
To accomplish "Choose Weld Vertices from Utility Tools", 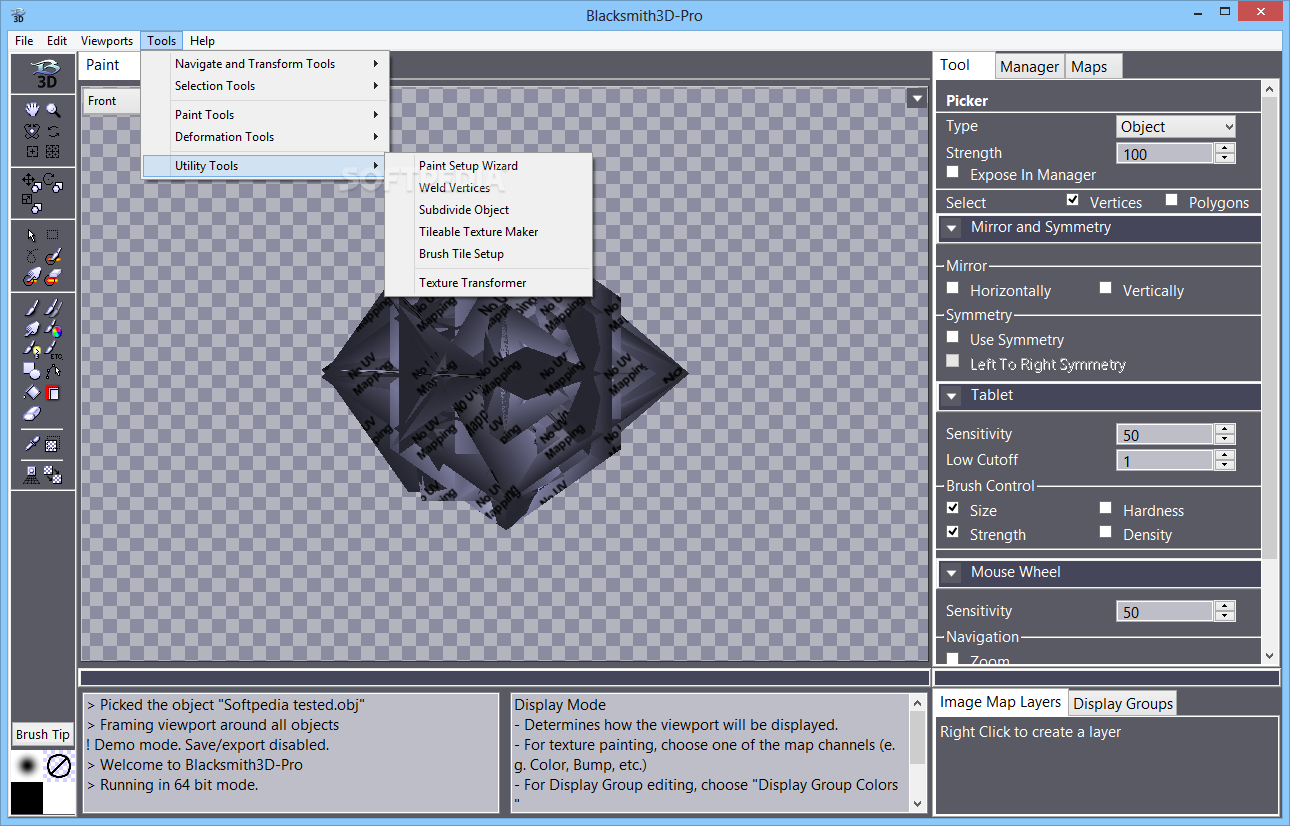I will click(x=488, y=188).
